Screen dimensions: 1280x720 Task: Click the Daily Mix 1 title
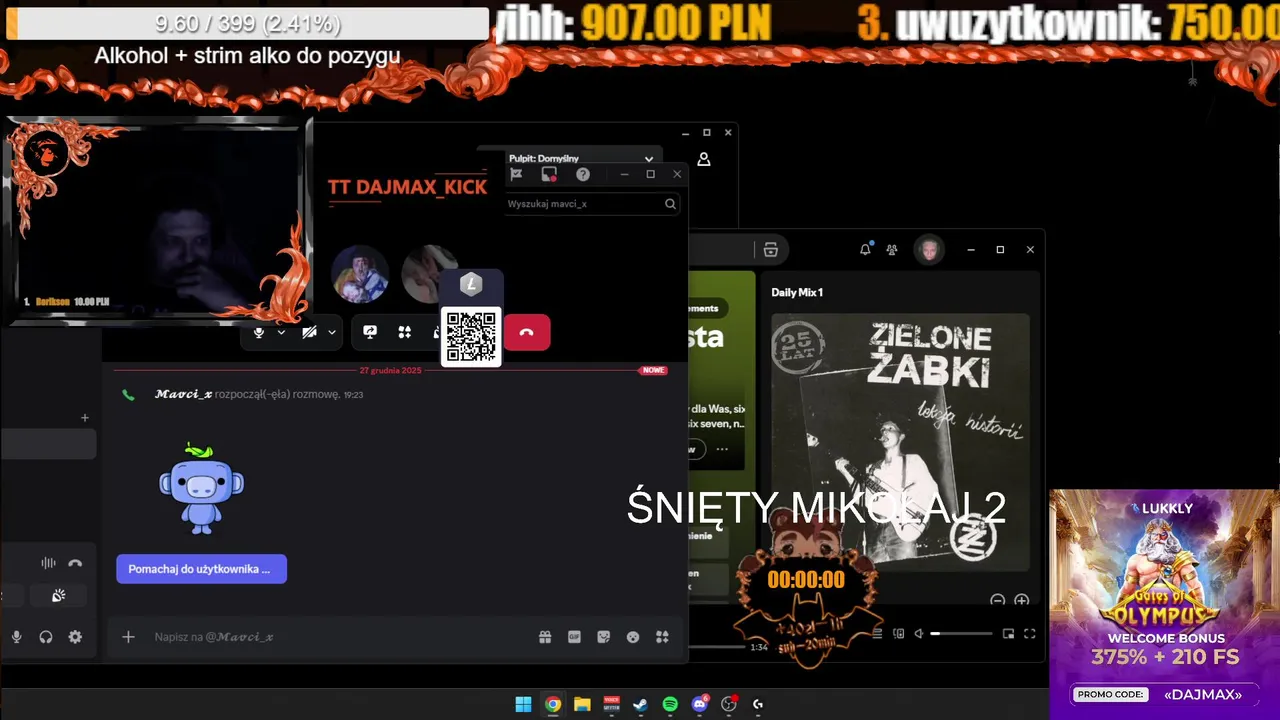pyautogui.click(x=797, y=292)
